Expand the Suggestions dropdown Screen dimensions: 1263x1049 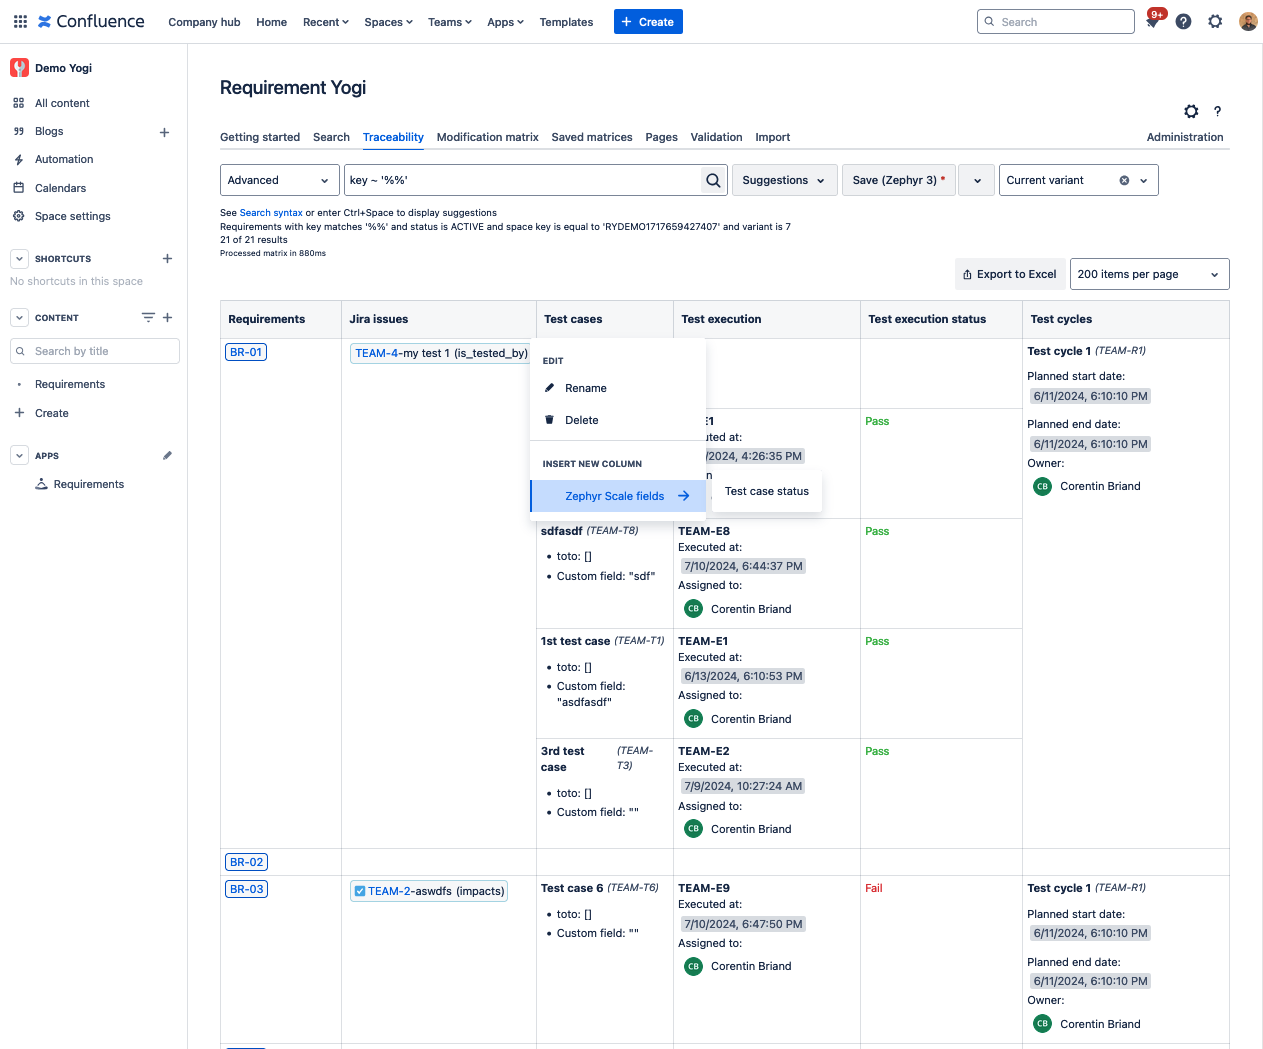(784, 180)
